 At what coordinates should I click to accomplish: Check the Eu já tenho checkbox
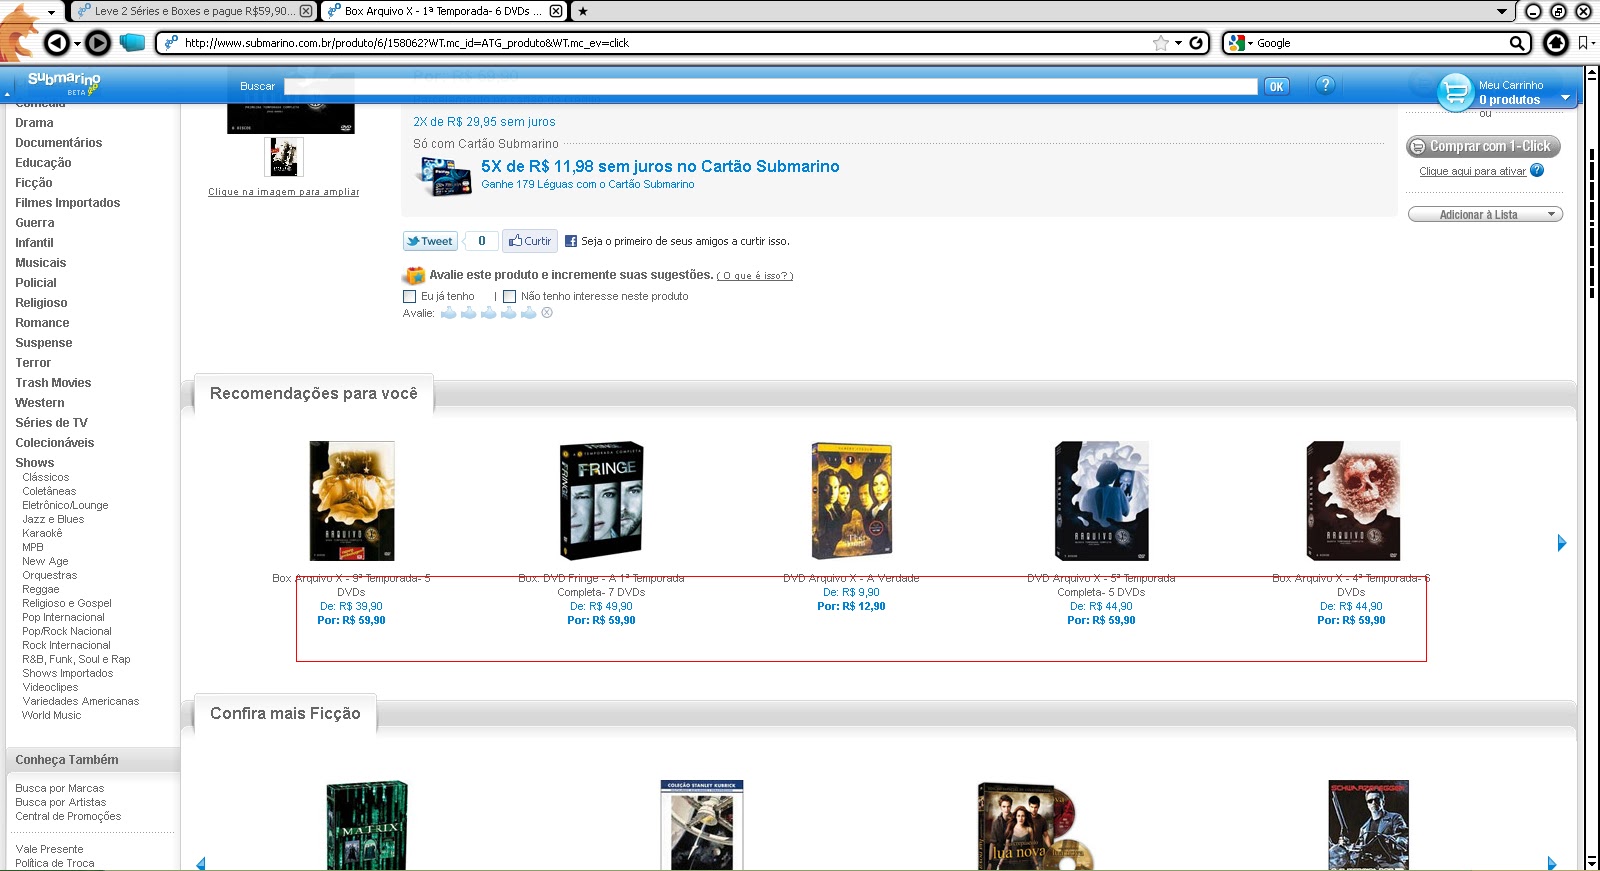pos(409,296)
